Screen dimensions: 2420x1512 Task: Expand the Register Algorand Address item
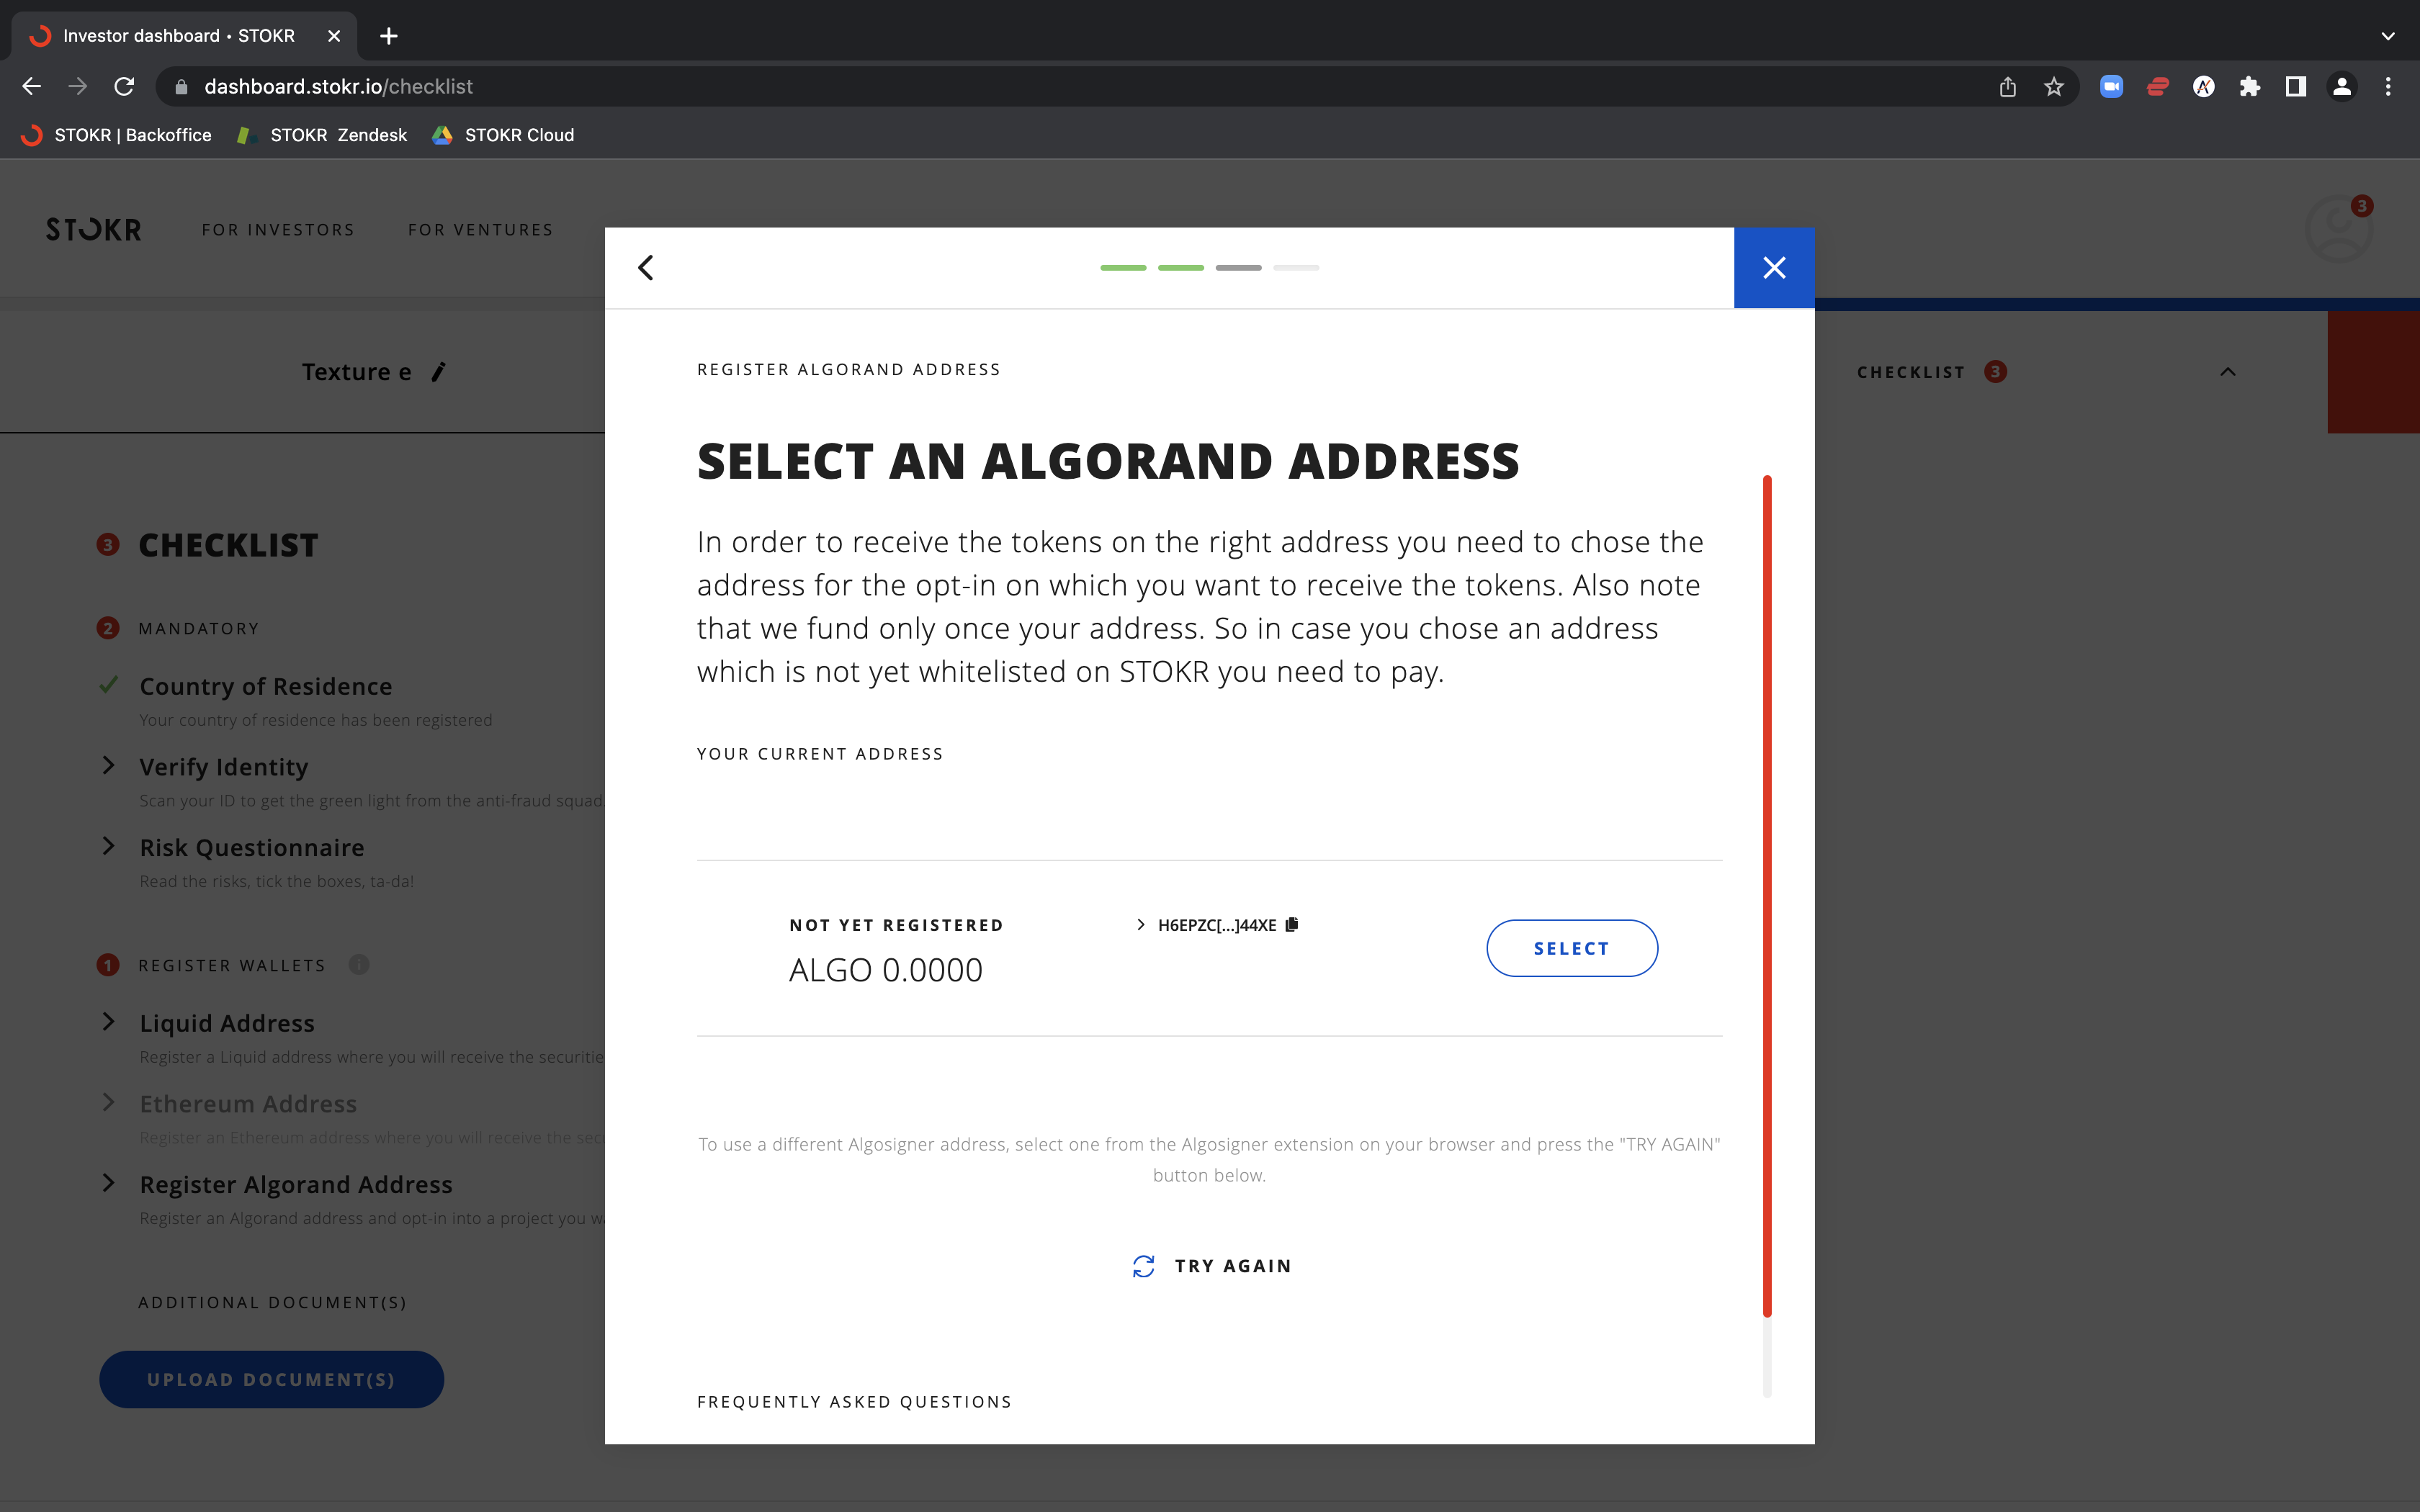(108, 1184)
